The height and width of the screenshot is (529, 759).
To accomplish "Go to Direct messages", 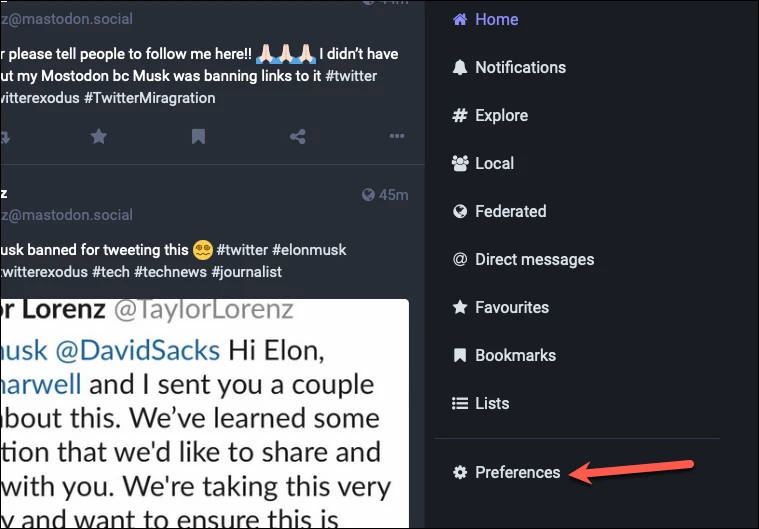I will point(523,259).
